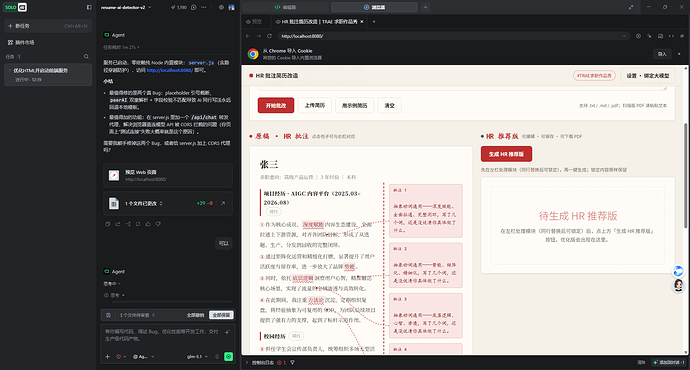The image size is (690, 370).
Task: Open the more options ellipsis in chat header
Action: coord(203,7)
